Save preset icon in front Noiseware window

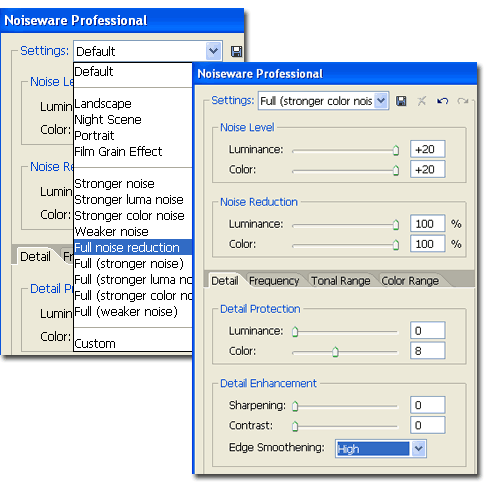coord(401,101)
